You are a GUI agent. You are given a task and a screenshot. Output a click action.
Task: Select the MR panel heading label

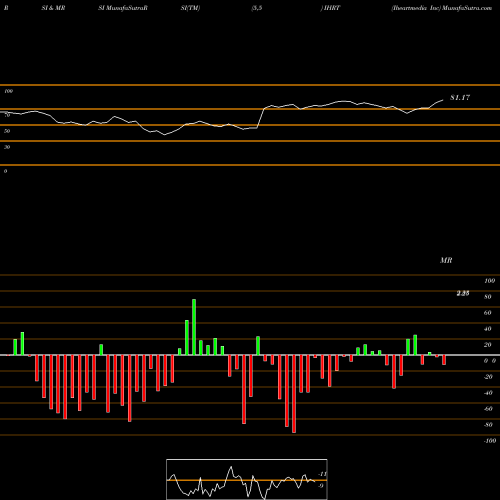446,260
